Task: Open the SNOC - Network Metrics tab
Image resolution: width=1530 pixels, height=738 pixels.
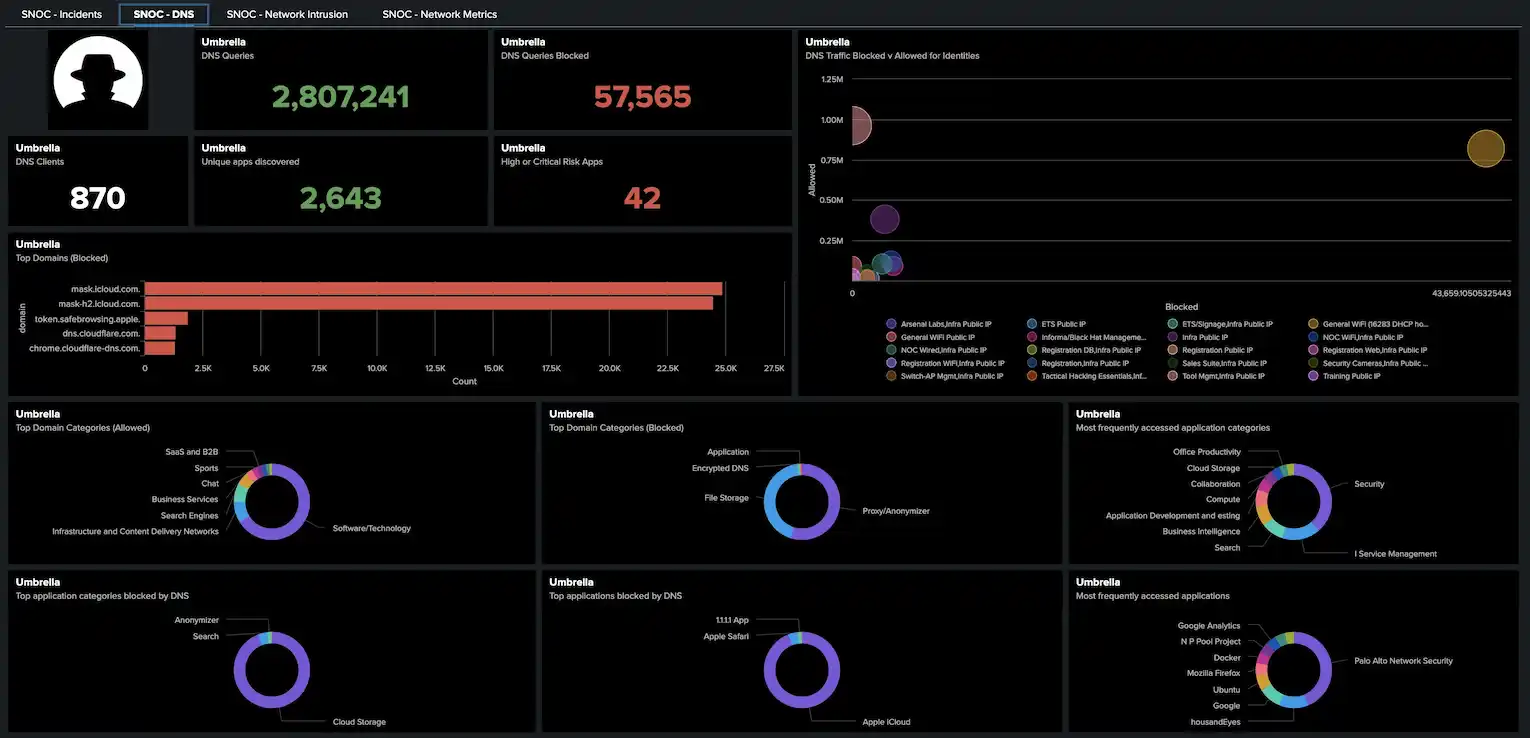Action: pyautogui.click(x=439, y=14)
